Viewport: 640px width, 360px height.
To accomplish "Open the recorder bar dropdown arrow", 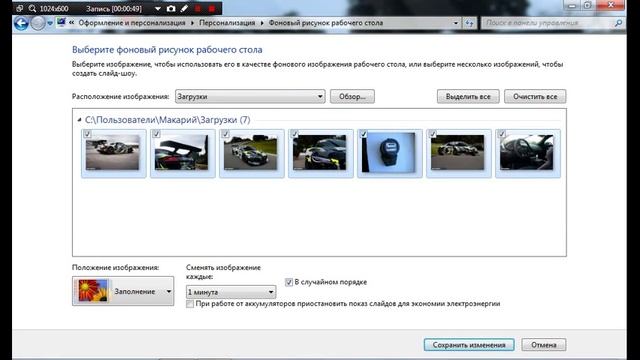I will (x=158, y=9).
